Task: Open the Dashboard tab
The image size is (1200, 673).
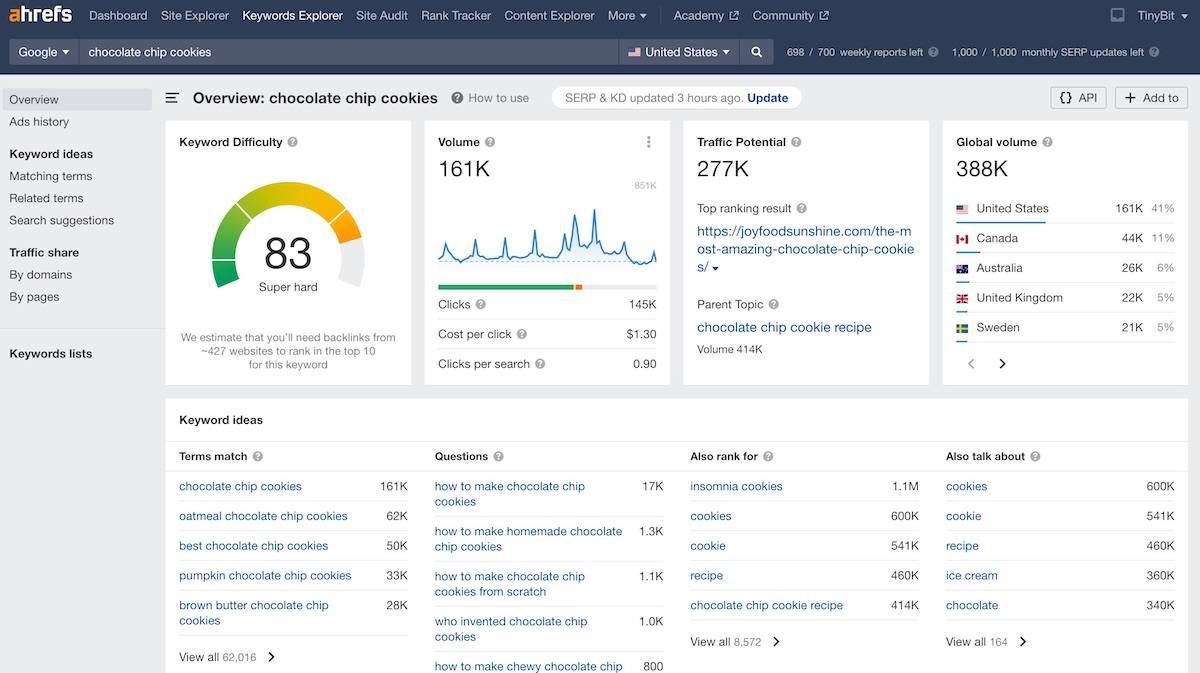Action: 118,15
